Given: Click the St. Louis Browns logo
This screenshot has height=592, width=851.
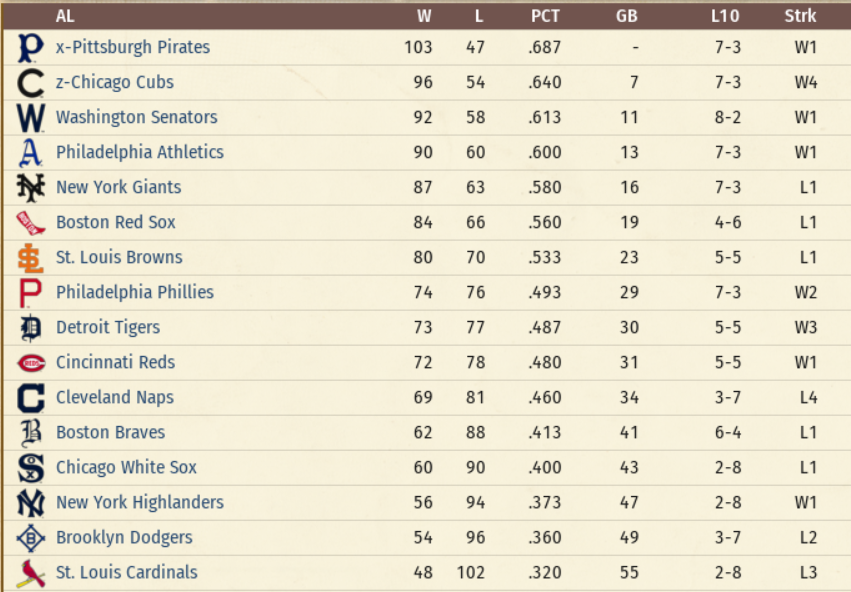Looking at the screenshot, I should coord(31,257).
